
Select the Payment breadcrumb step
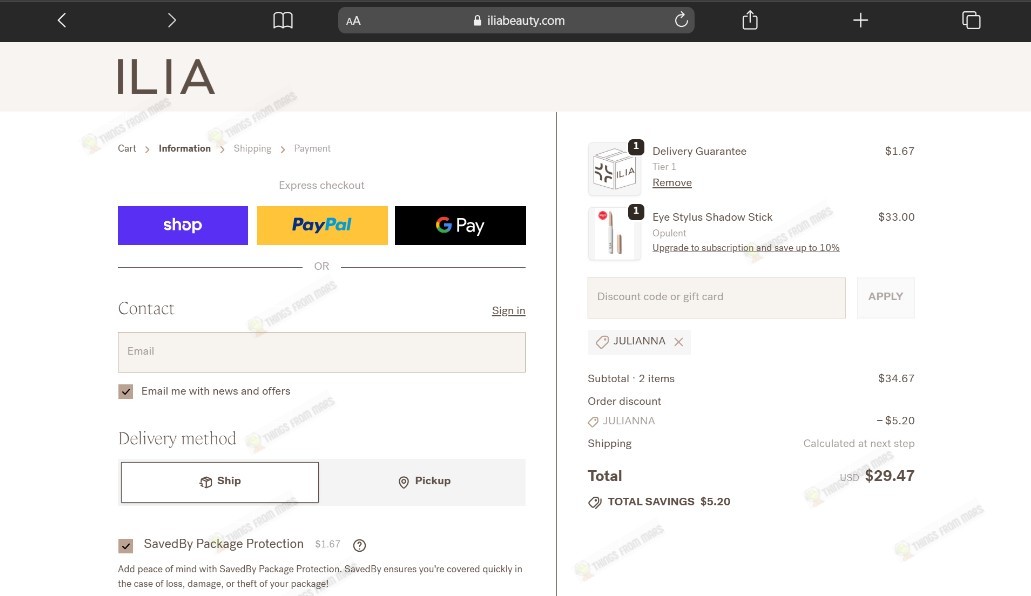(312, 149)
